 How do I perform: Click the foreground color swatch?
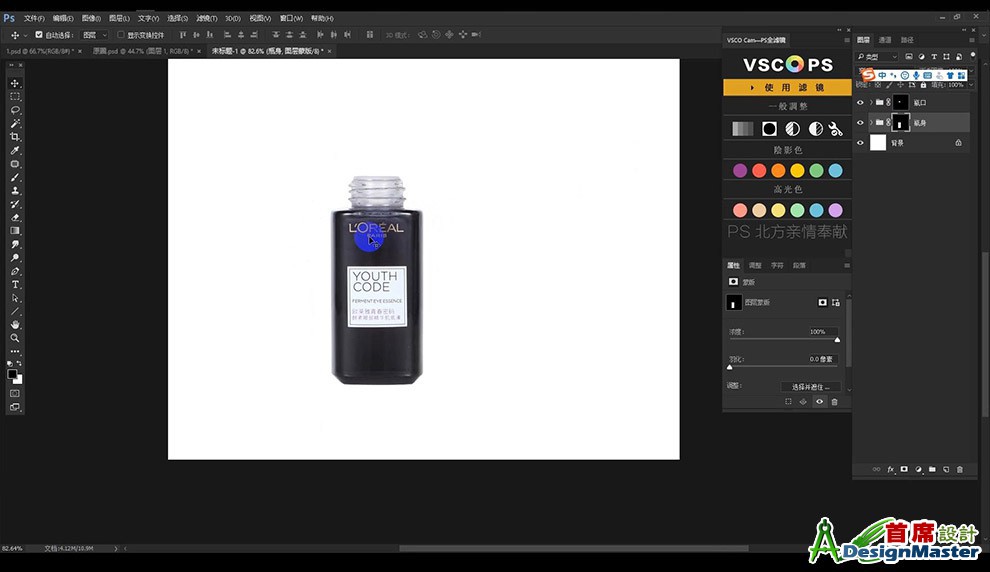tap(12, 374)
